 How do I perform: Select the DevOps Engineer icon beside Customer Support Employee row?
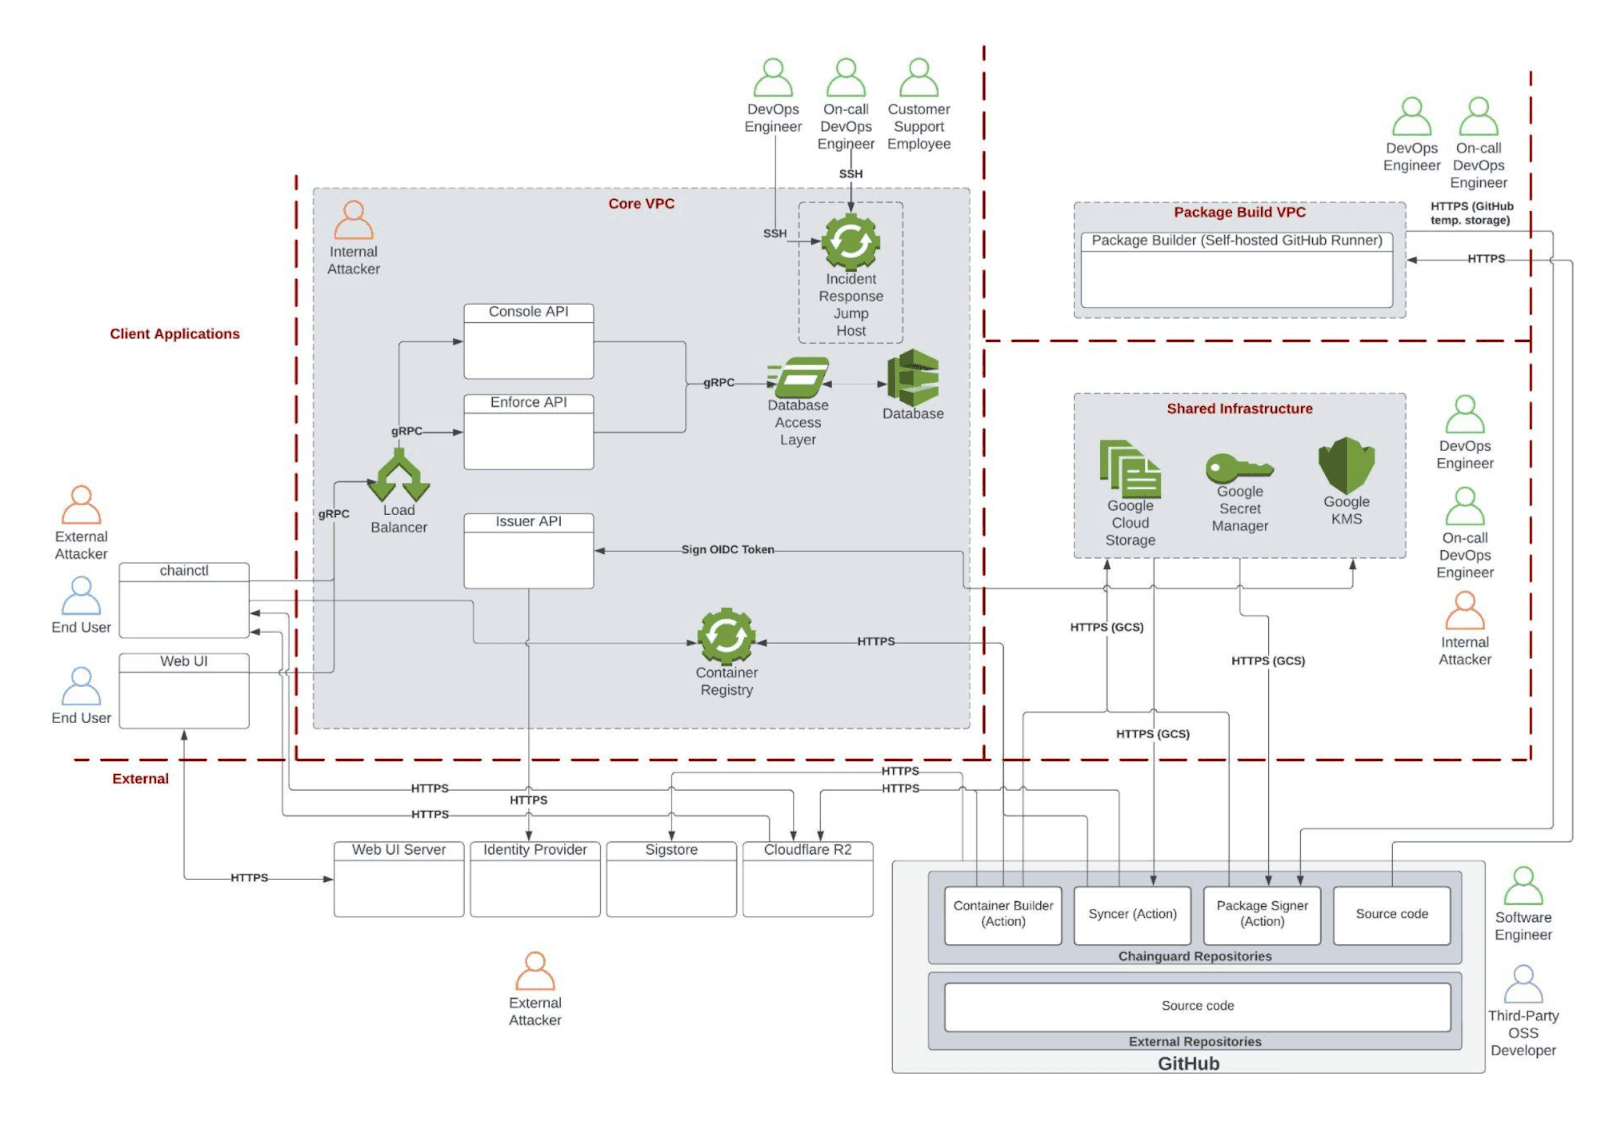[772, 77]
